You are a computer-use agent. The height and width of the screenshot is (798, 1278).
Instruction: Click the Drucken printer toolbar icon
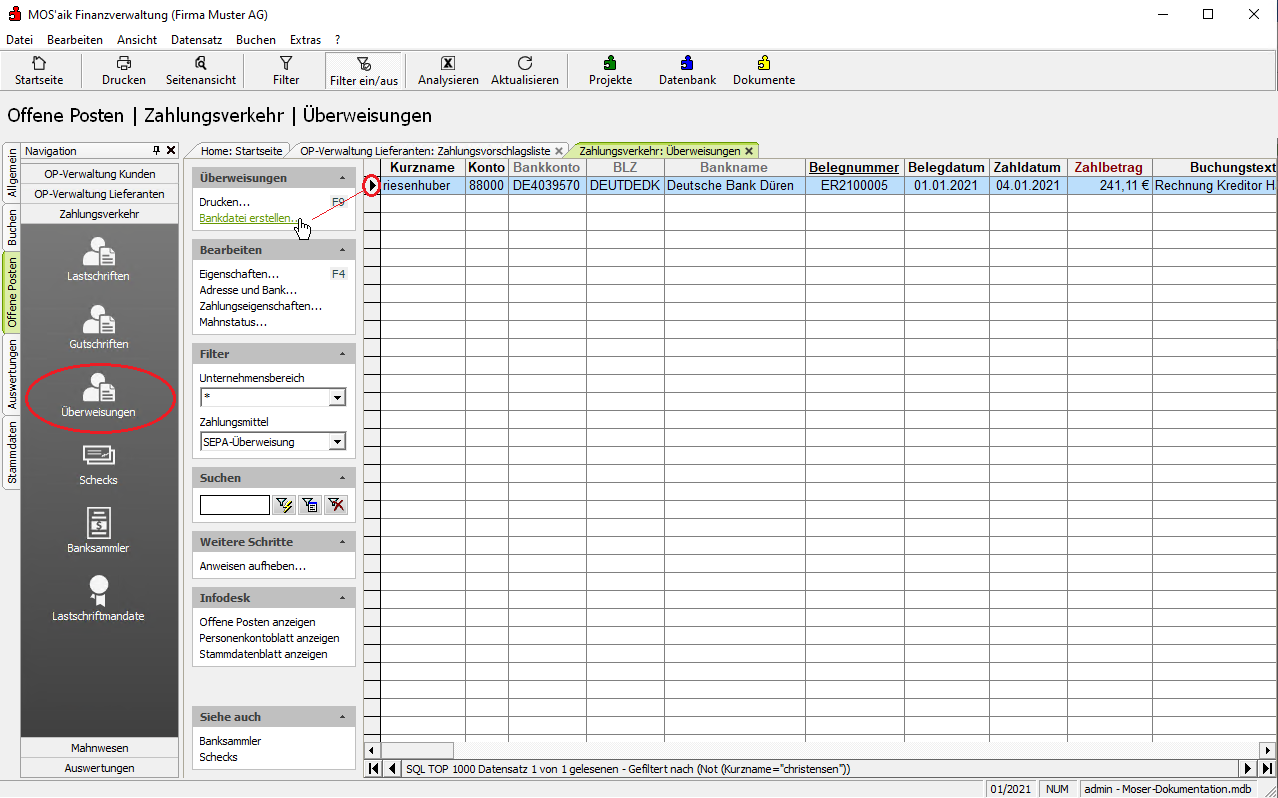click(x=124, y=70)
